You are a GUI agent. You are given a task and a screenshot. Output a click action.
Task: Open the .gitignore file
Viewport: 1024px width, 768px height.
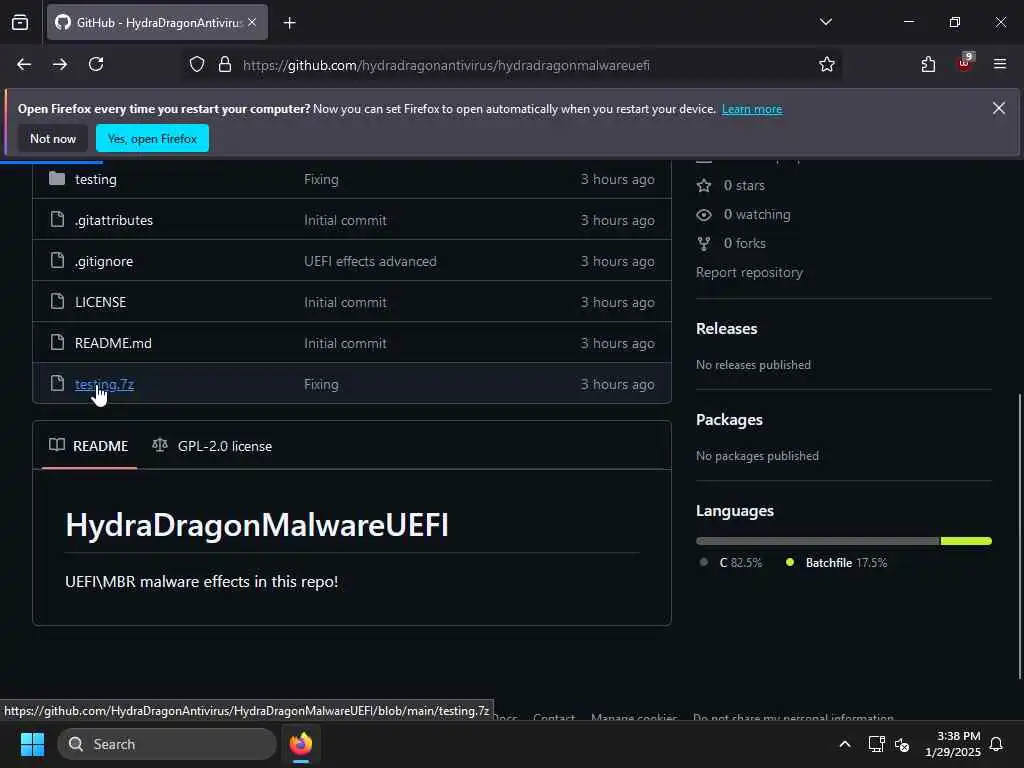(x=104, y=261)
